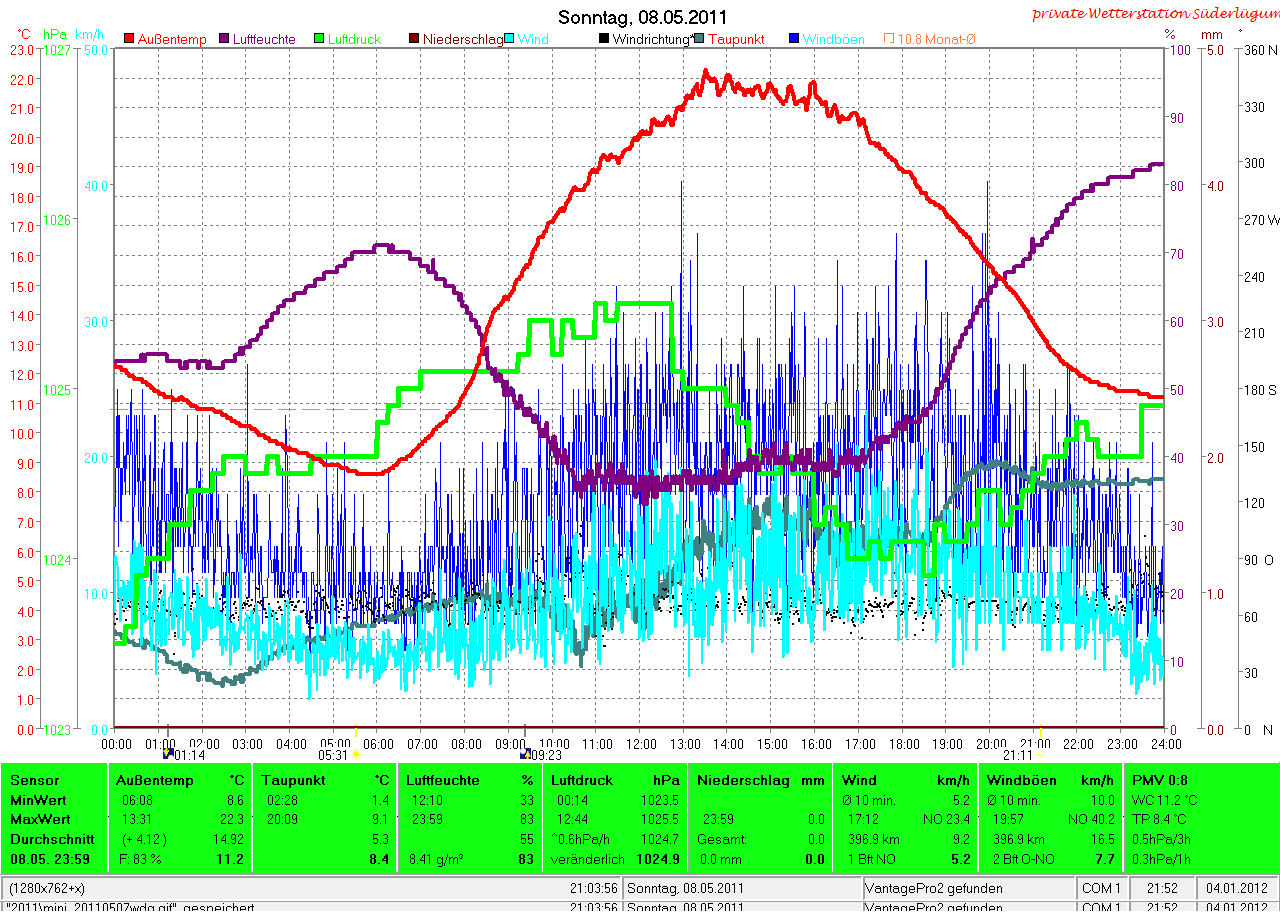The image size is (1280, 912).
Task: Click the black Windrichtung legend square
Action: point(603,39)
